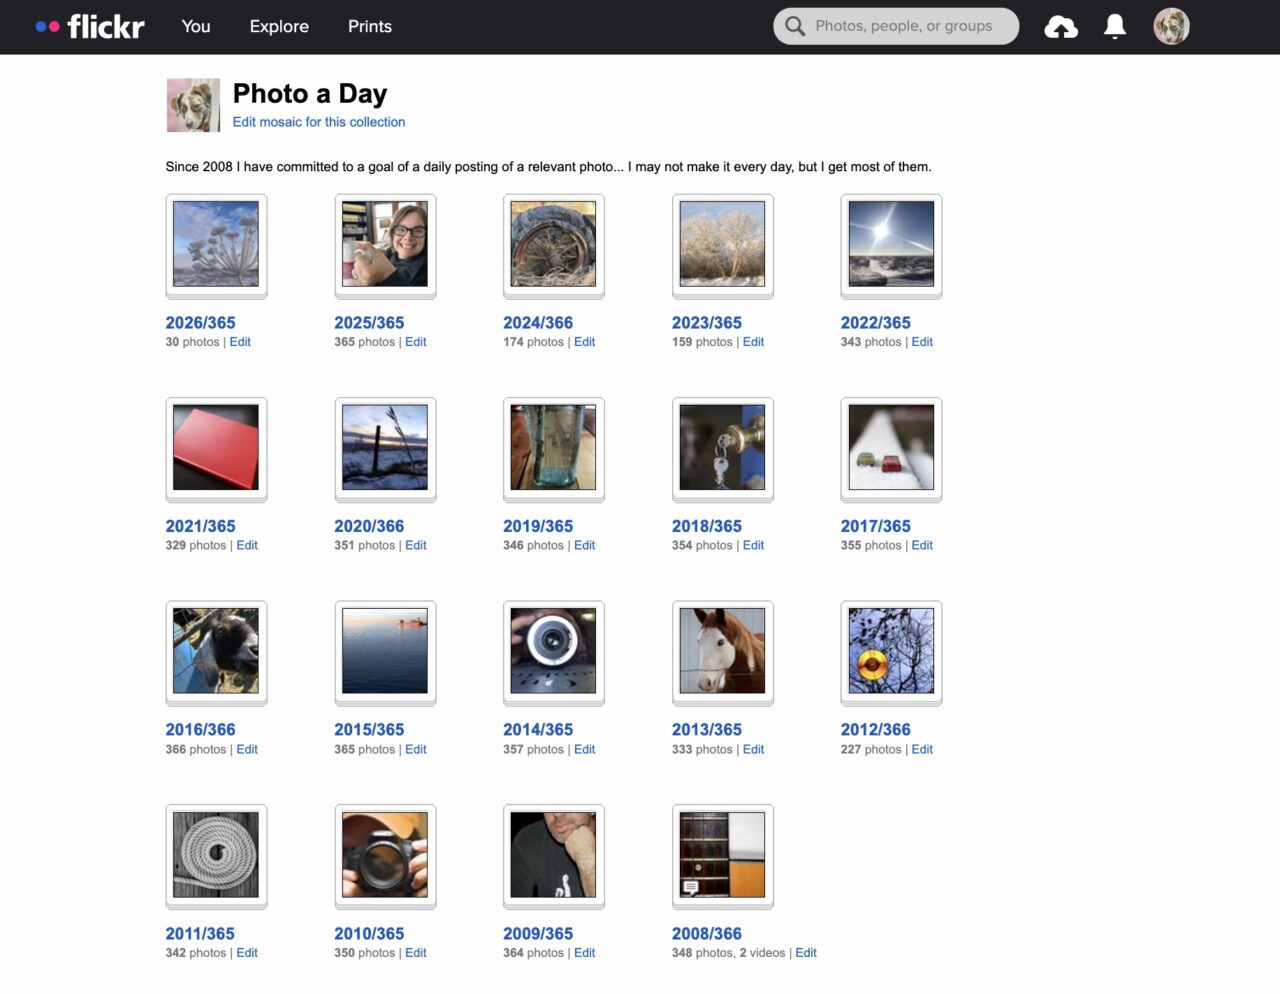Go to the Prints tab

pos(369,27)
